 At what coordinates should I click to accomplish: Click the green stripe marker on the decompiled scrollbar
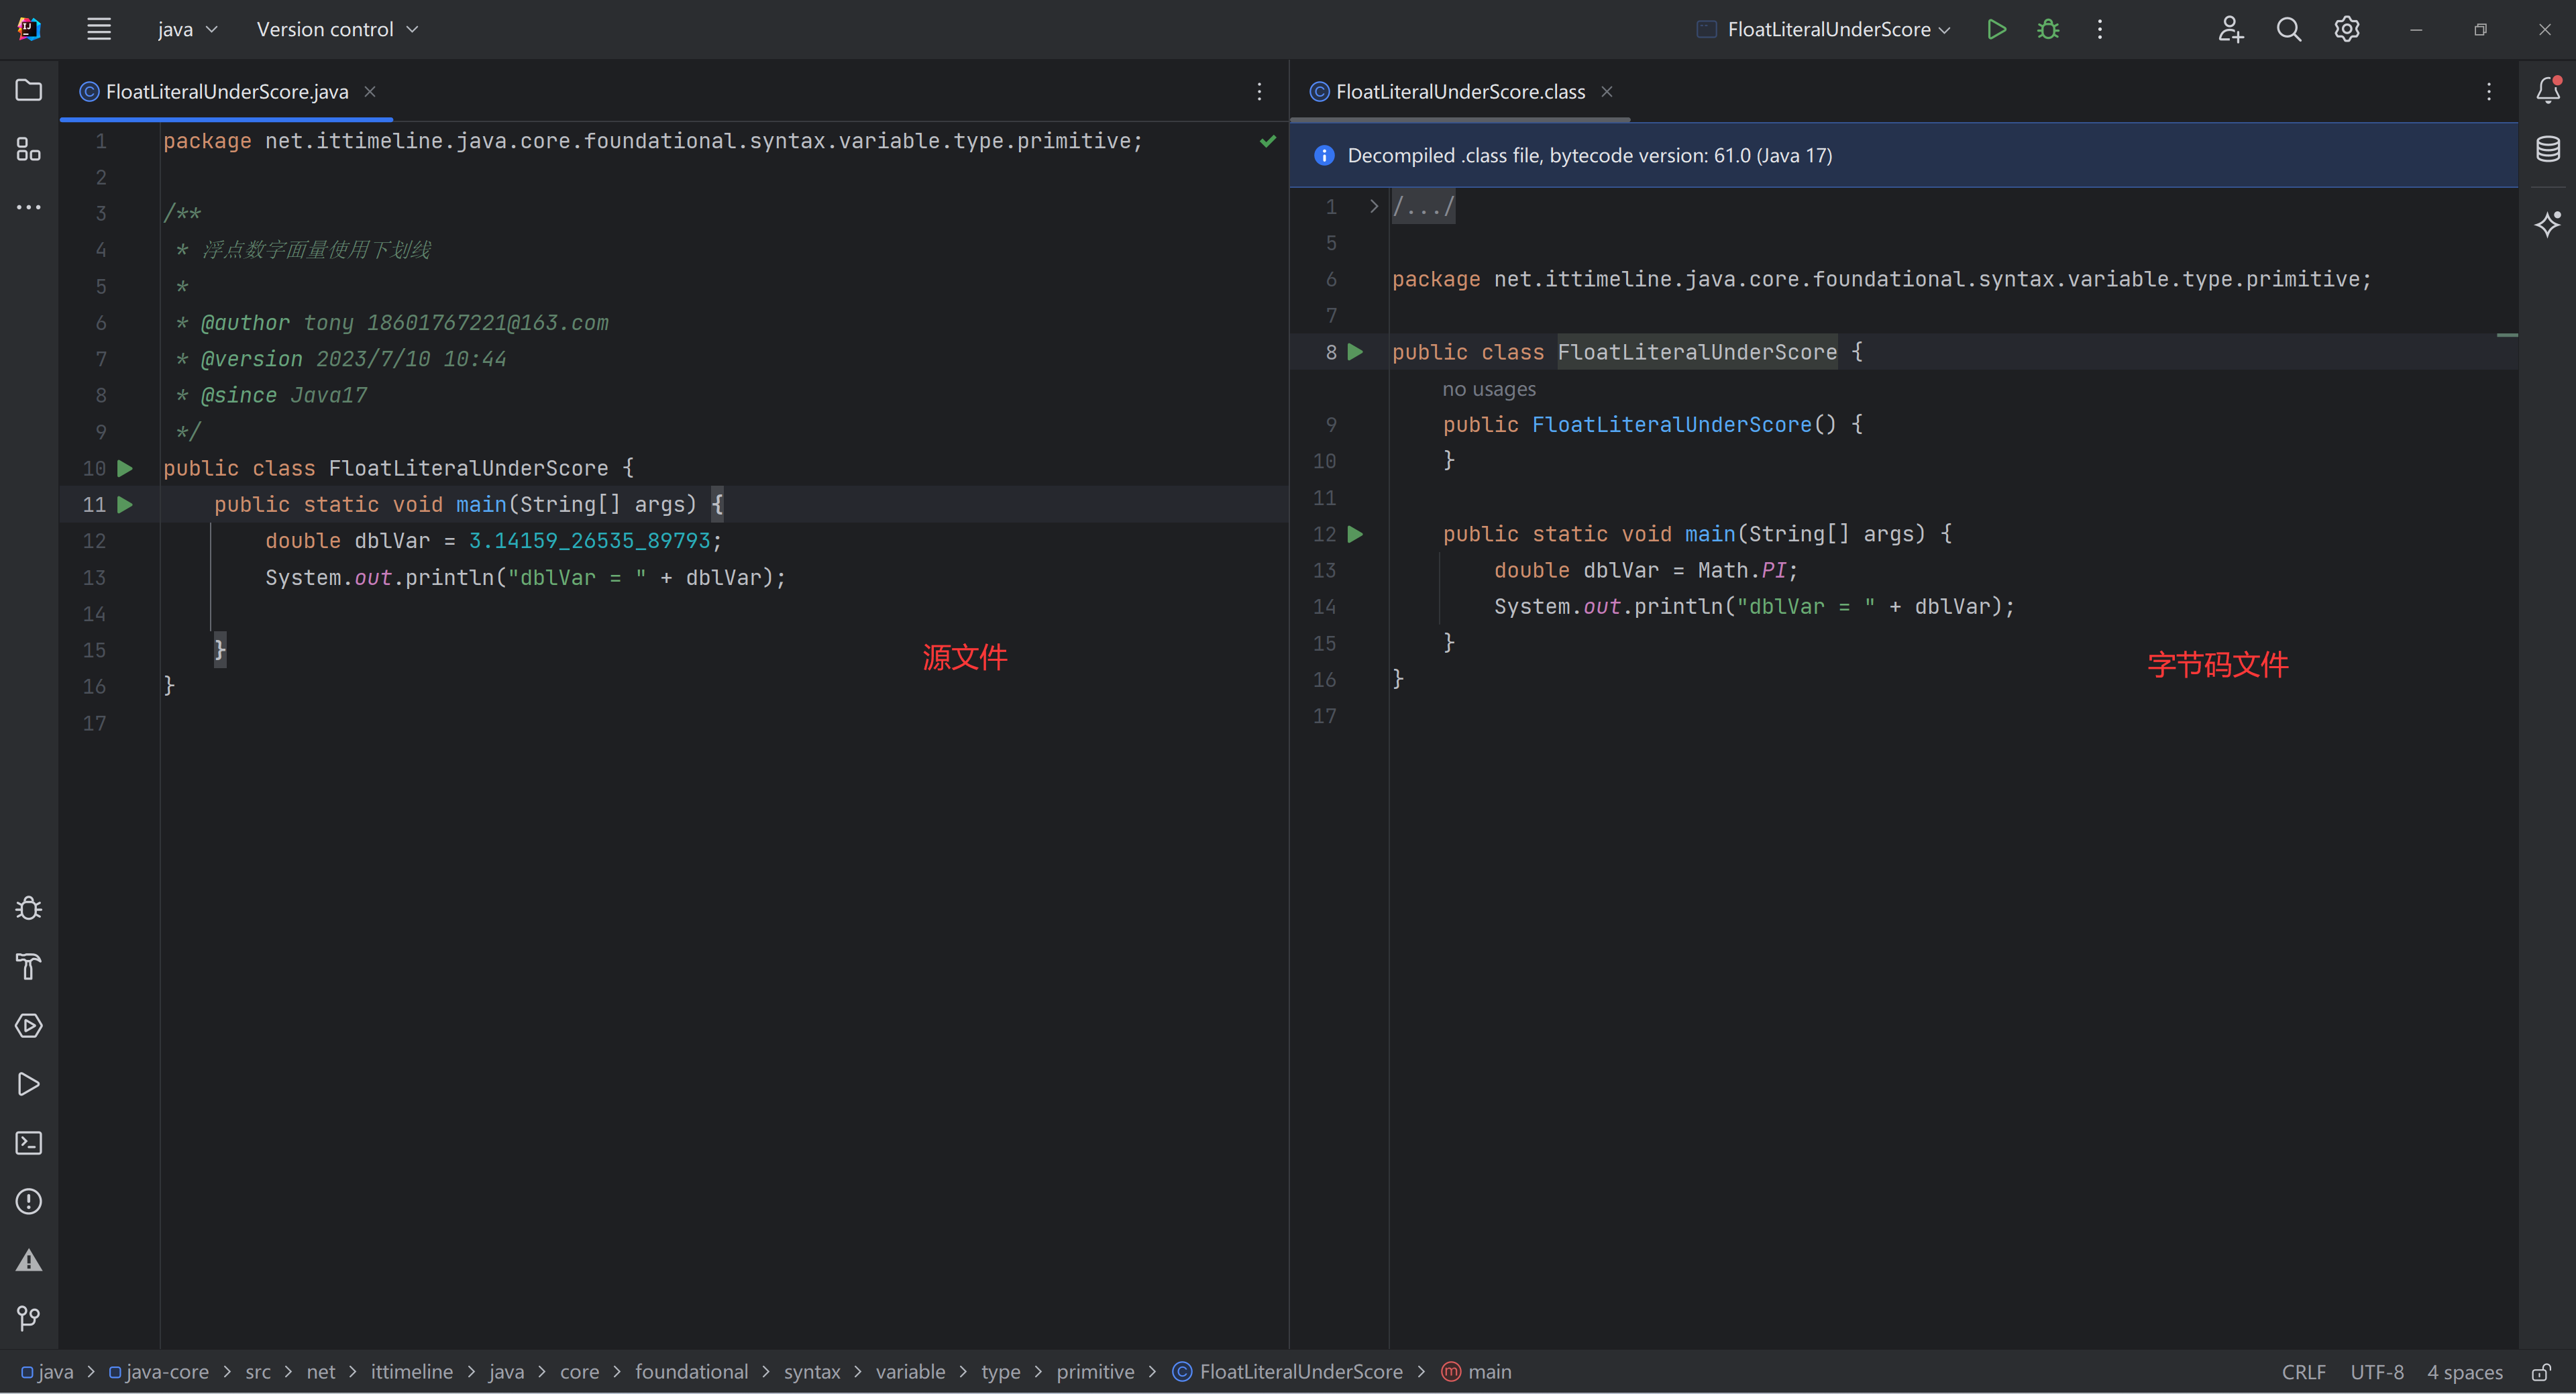[x=2507, y=335]
